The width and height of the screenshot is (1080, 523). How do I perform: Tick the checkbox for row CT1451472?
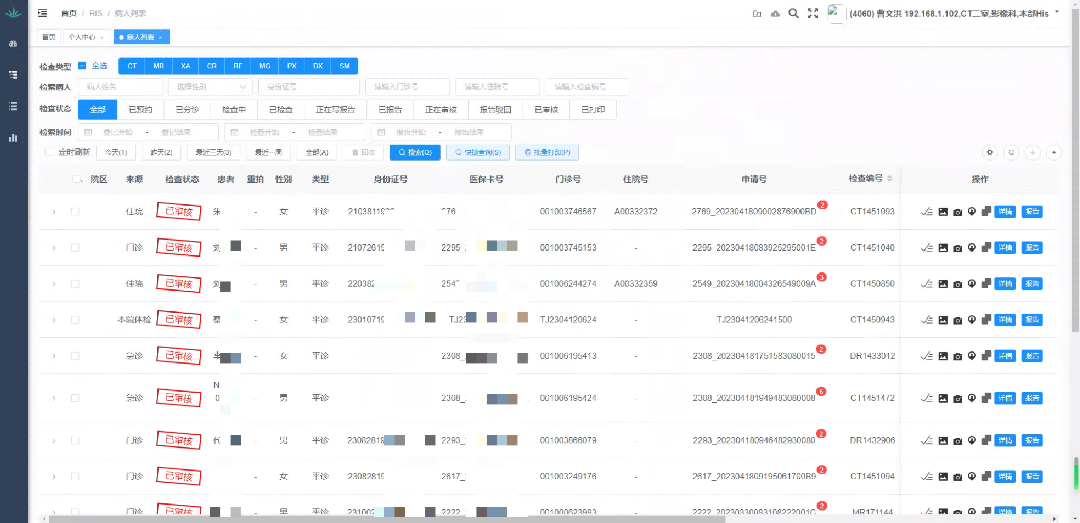[75, 398]
